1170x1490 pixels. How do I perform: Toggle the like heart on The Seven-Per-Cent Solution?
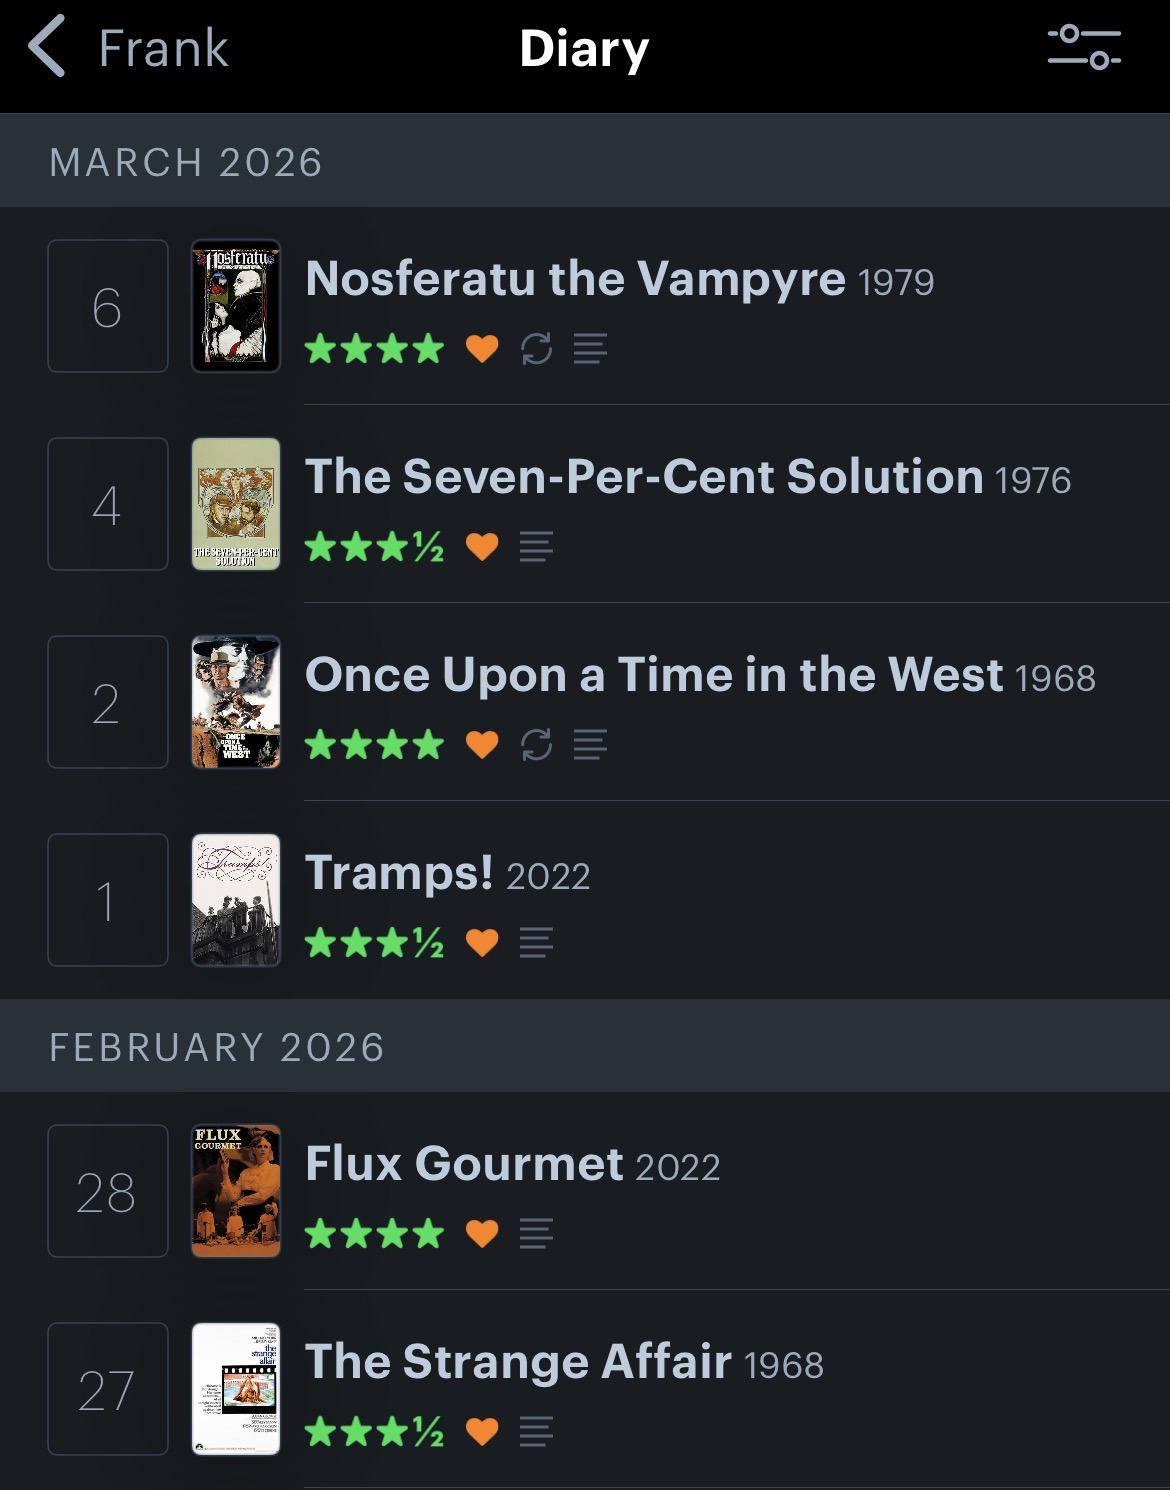[x=482, y=547]
